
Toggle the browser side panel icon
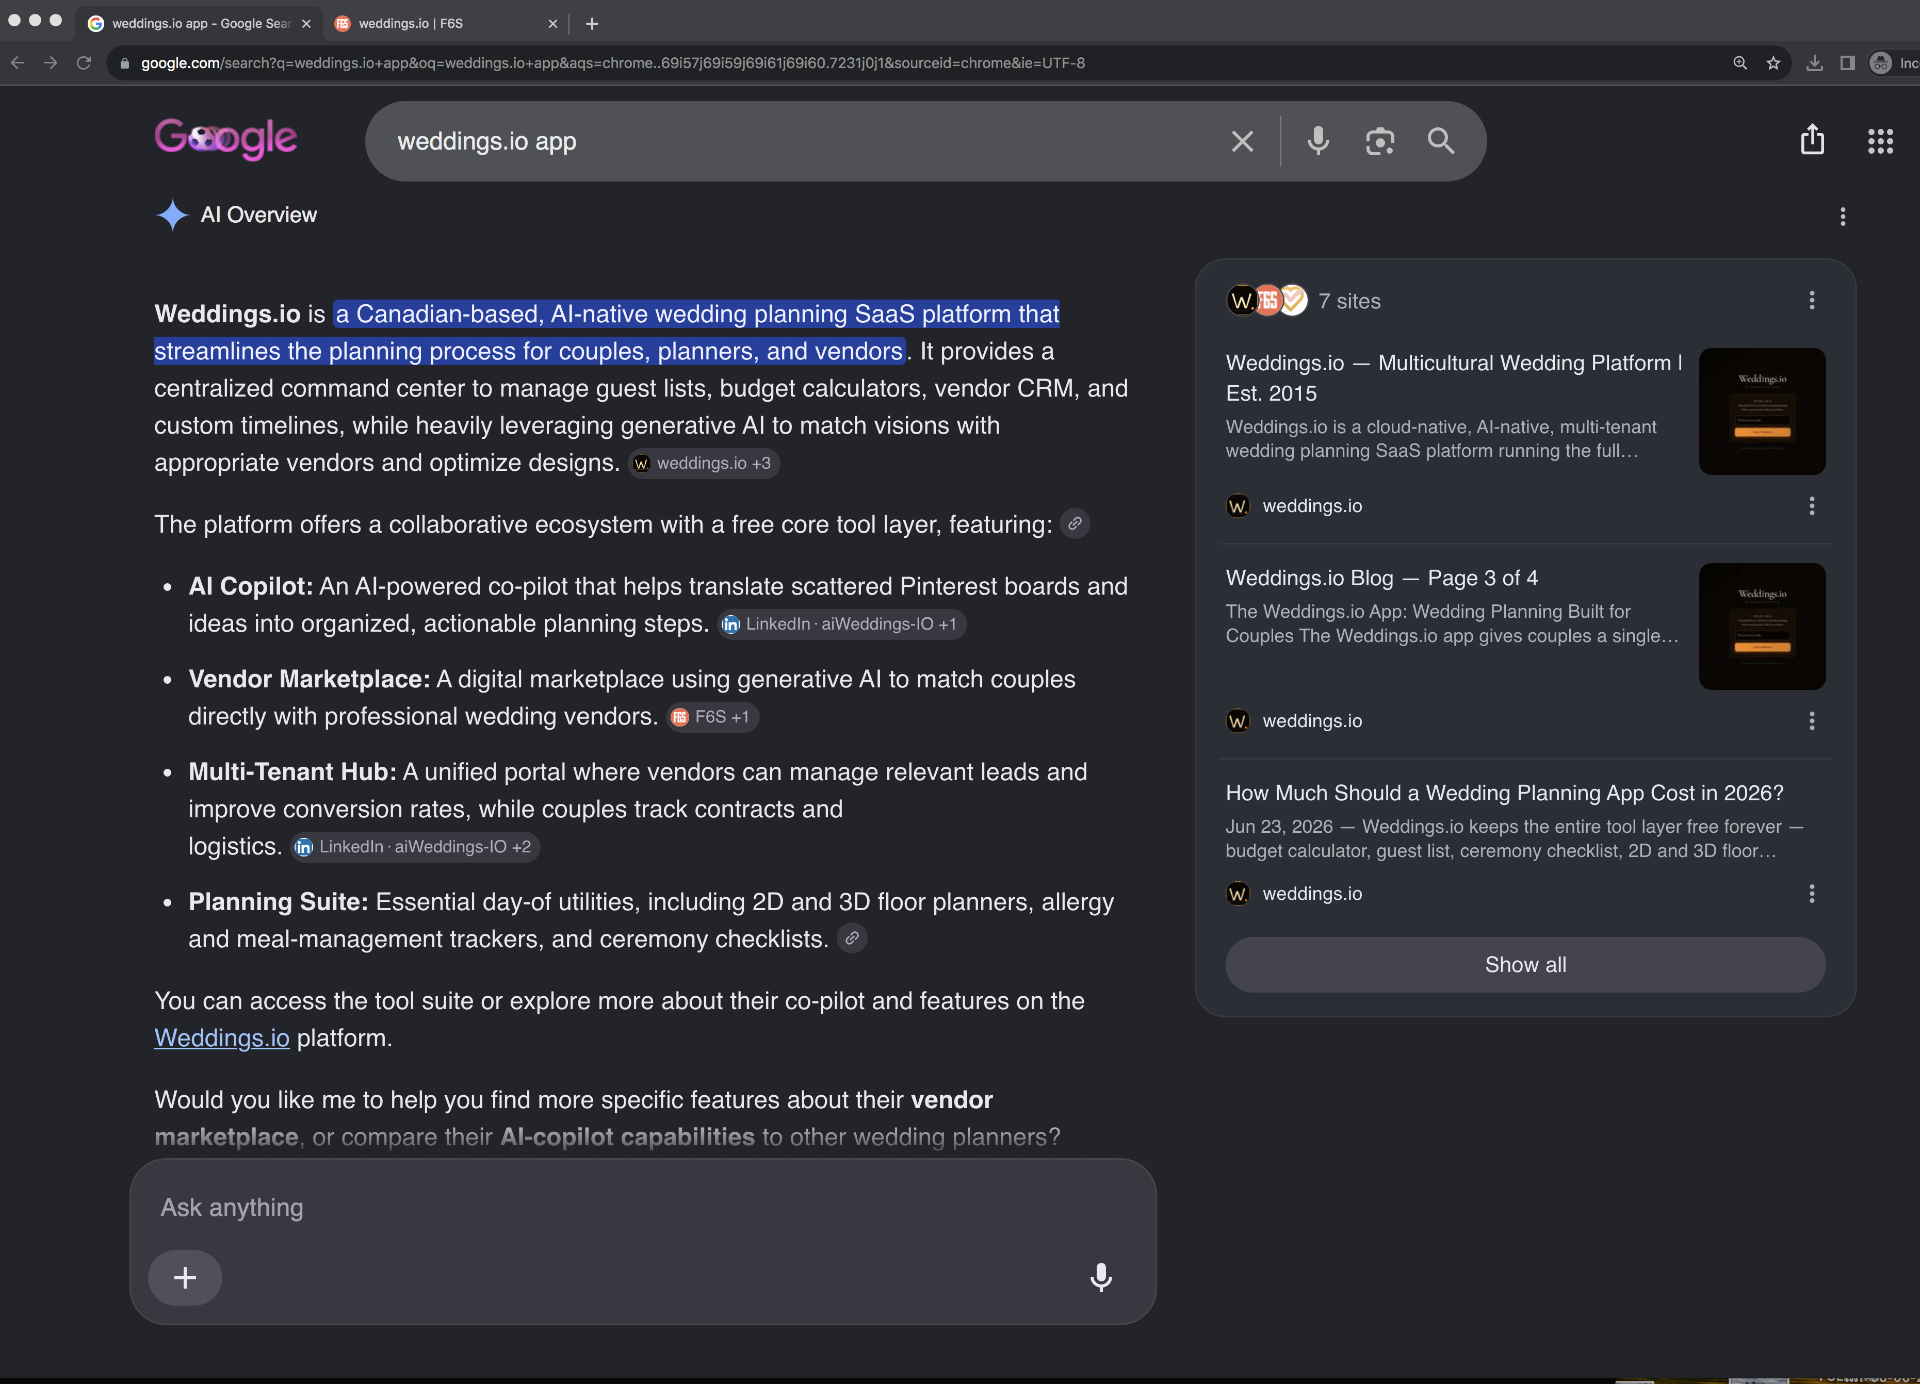pyautogui.click(x=1847, y=63)
